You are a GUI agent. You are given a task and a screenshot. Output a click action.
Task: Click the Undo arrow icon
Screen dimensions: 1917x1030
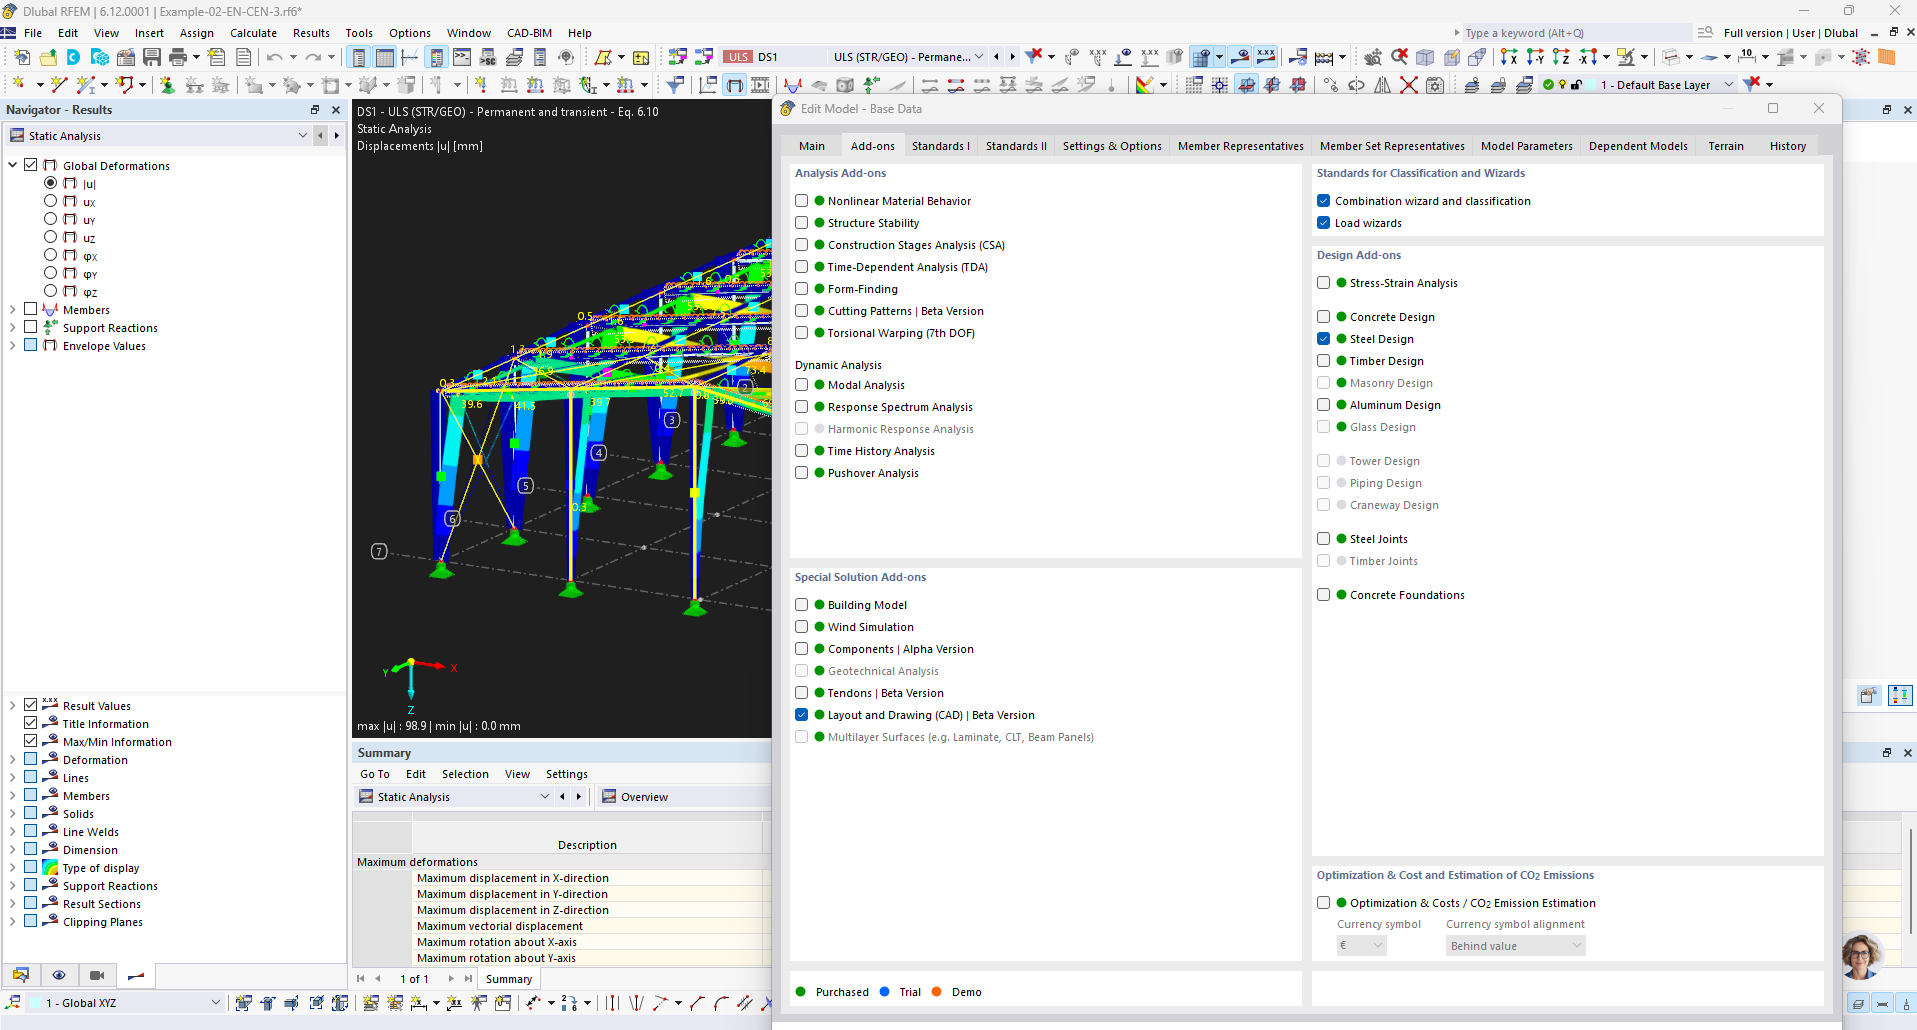pyautogui.click(x=274, y=57)
